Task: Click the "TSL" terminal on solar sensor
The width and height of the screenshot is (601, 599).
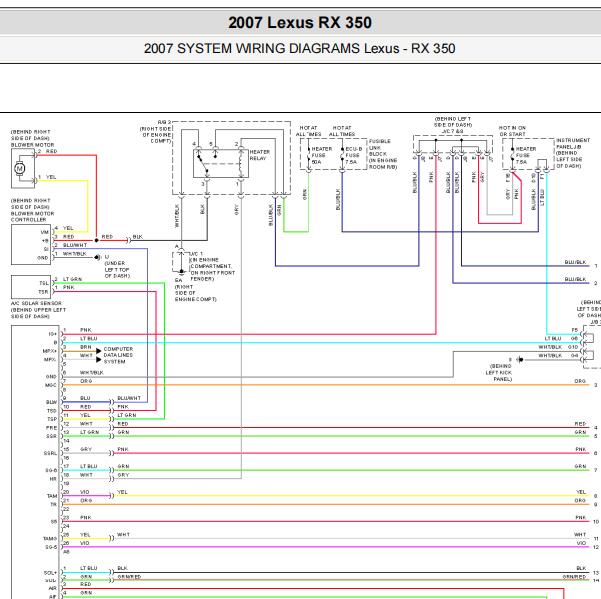Action: 44,283
